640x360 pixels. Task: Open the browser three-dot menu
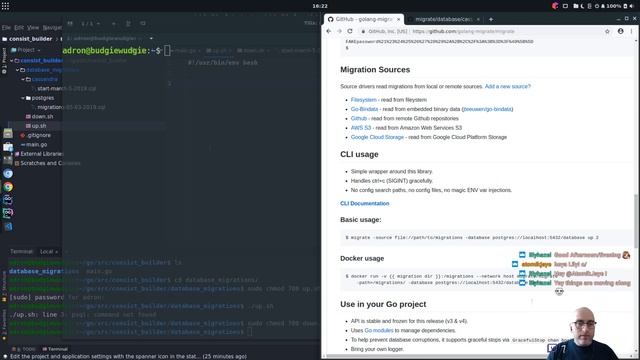click(631, 31)
